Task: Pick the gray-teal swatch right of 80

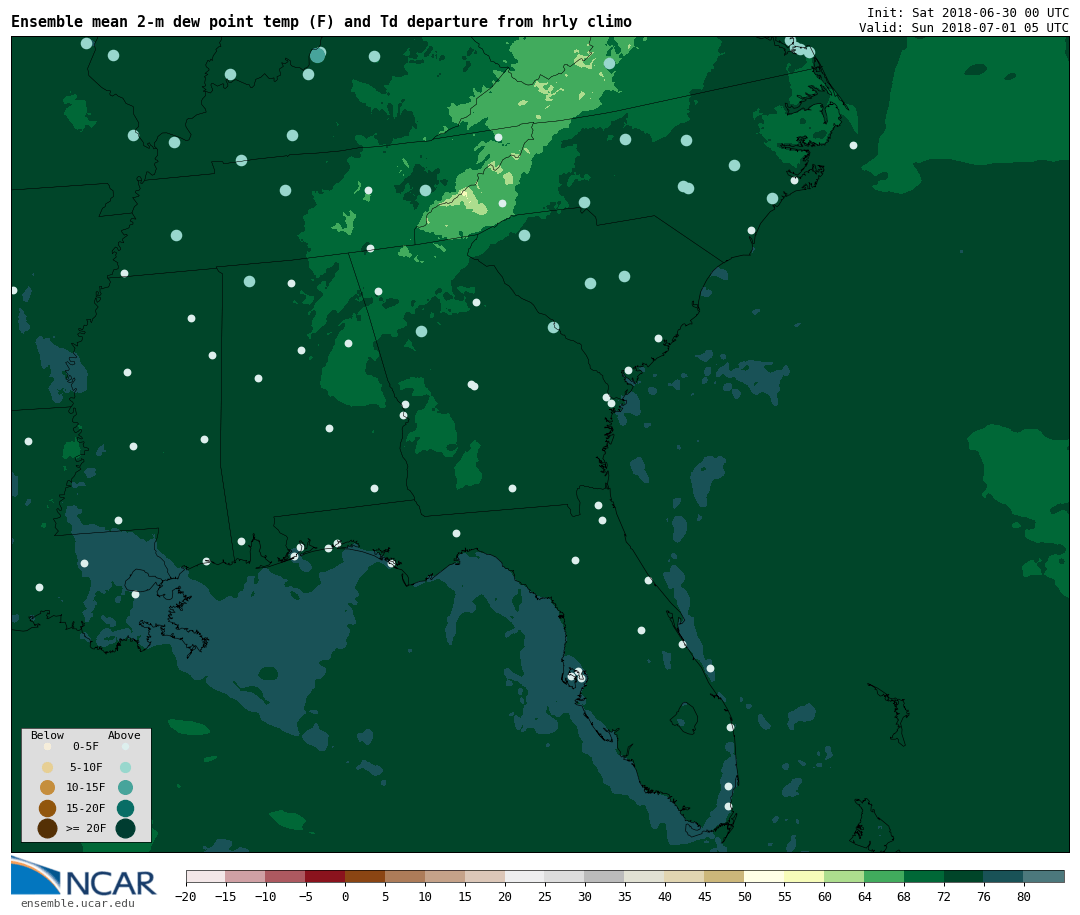Action: pos(1044,876)
